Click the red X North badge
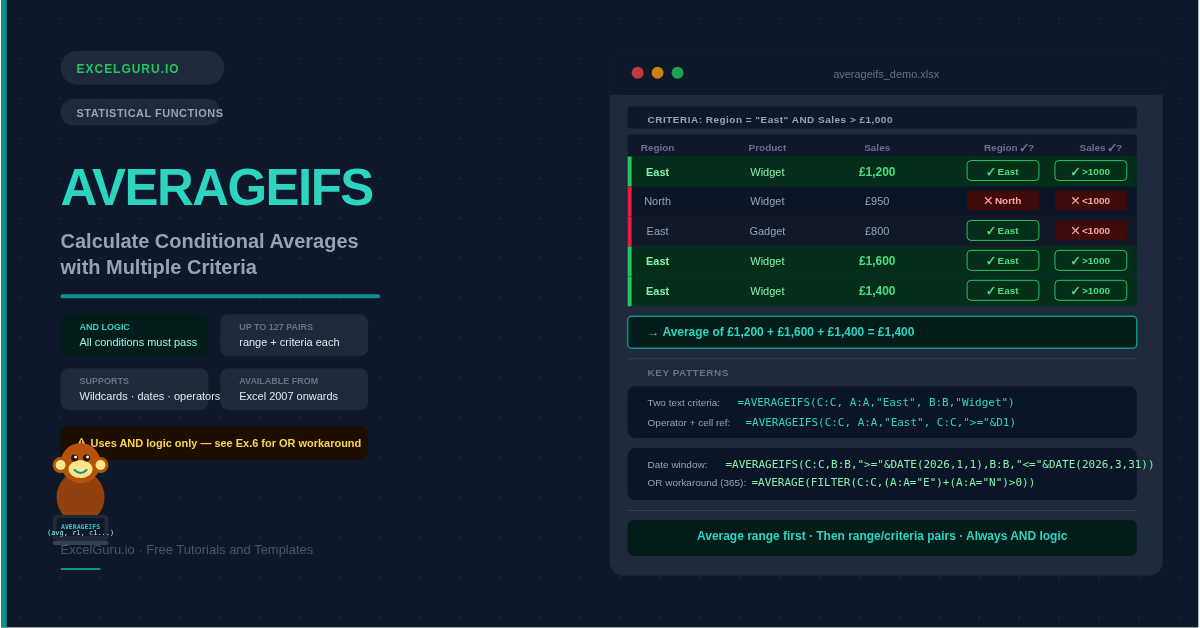The width and height of the screenshot is (1200, 628). point(1002,201)
